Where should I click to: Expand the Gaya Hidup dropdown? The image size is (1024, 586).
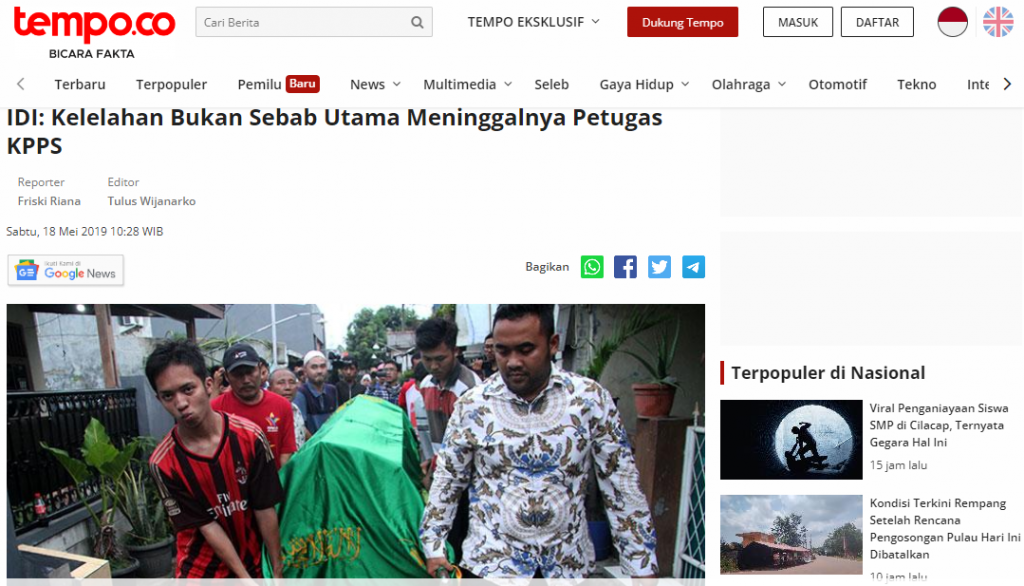click(644, 84)
